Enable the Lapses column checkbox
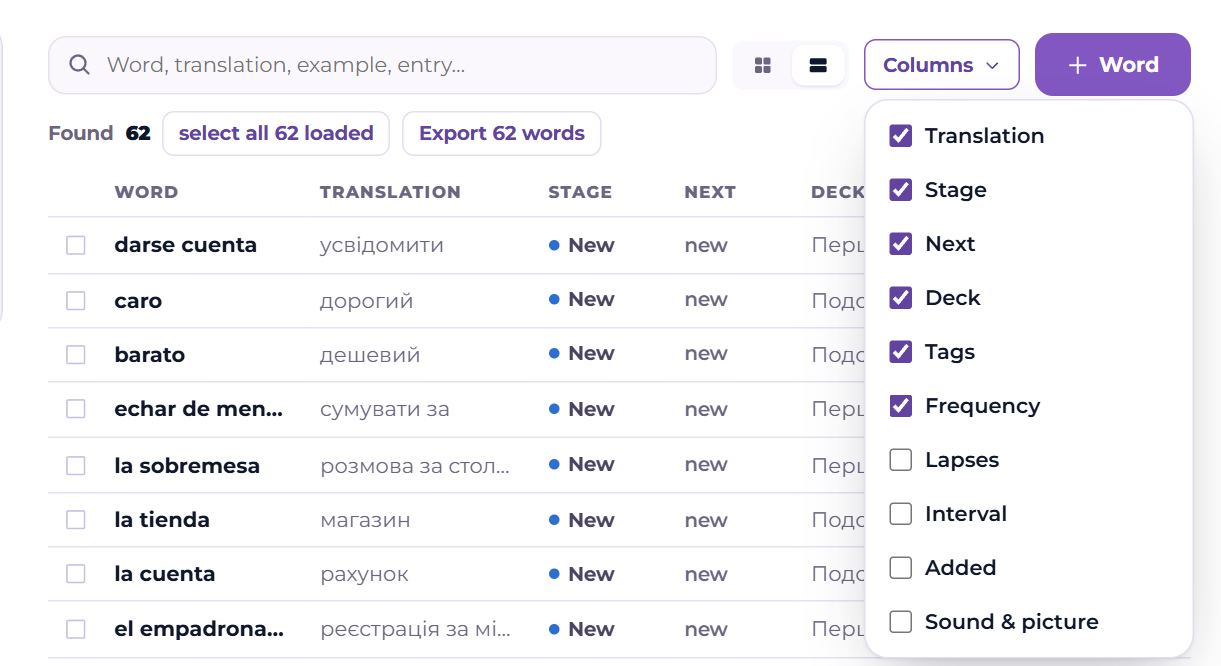Viewport: 1221px width, 666px height. coord(901,460)
